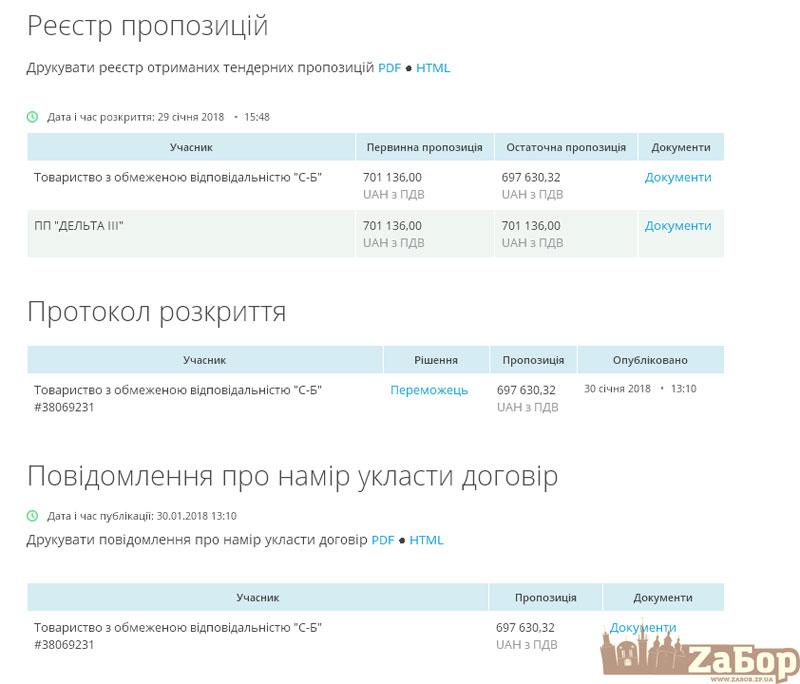Image resolution: width=800 pixels, height=684 pixels.
Task: Click the clock icon near disclosure date
Action: (x=31, y=115)
